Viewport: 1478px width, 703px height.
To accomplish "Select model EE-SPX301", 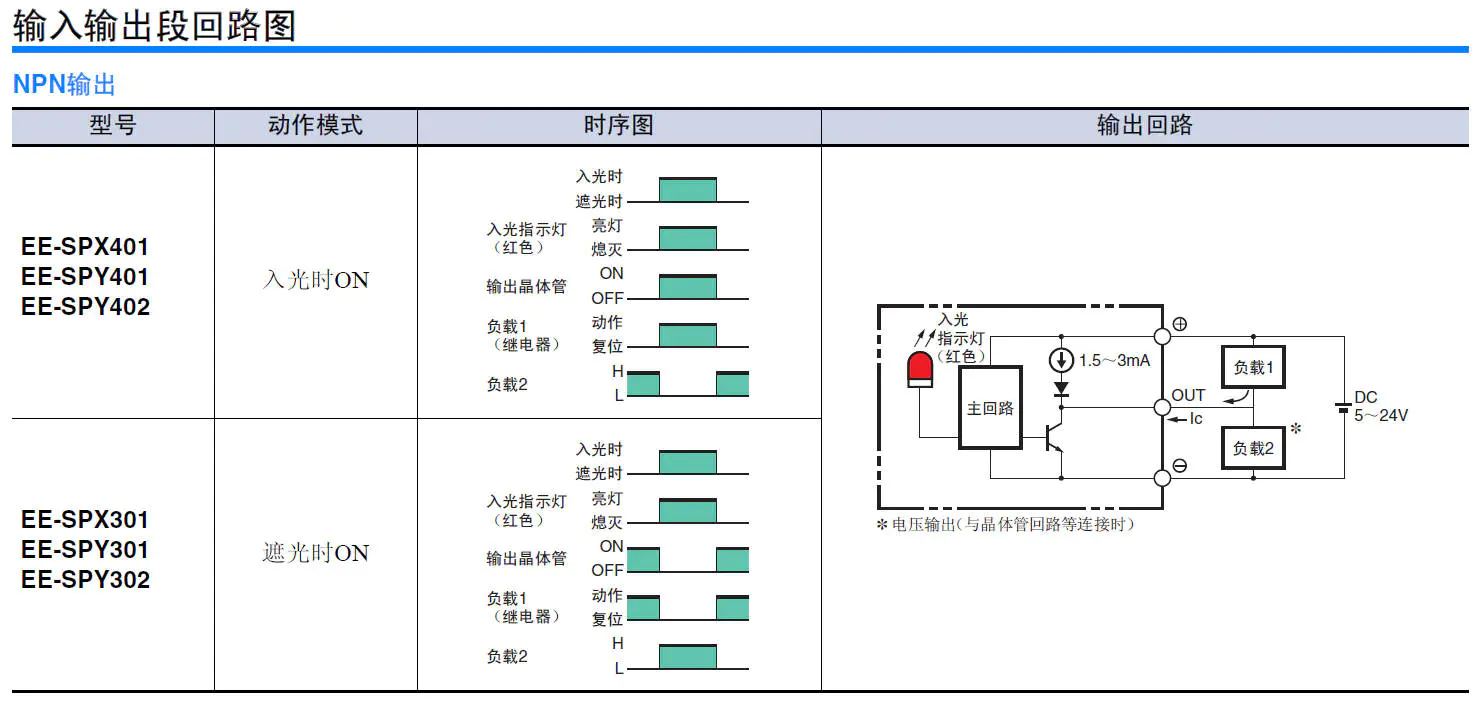I will [85, 520].
